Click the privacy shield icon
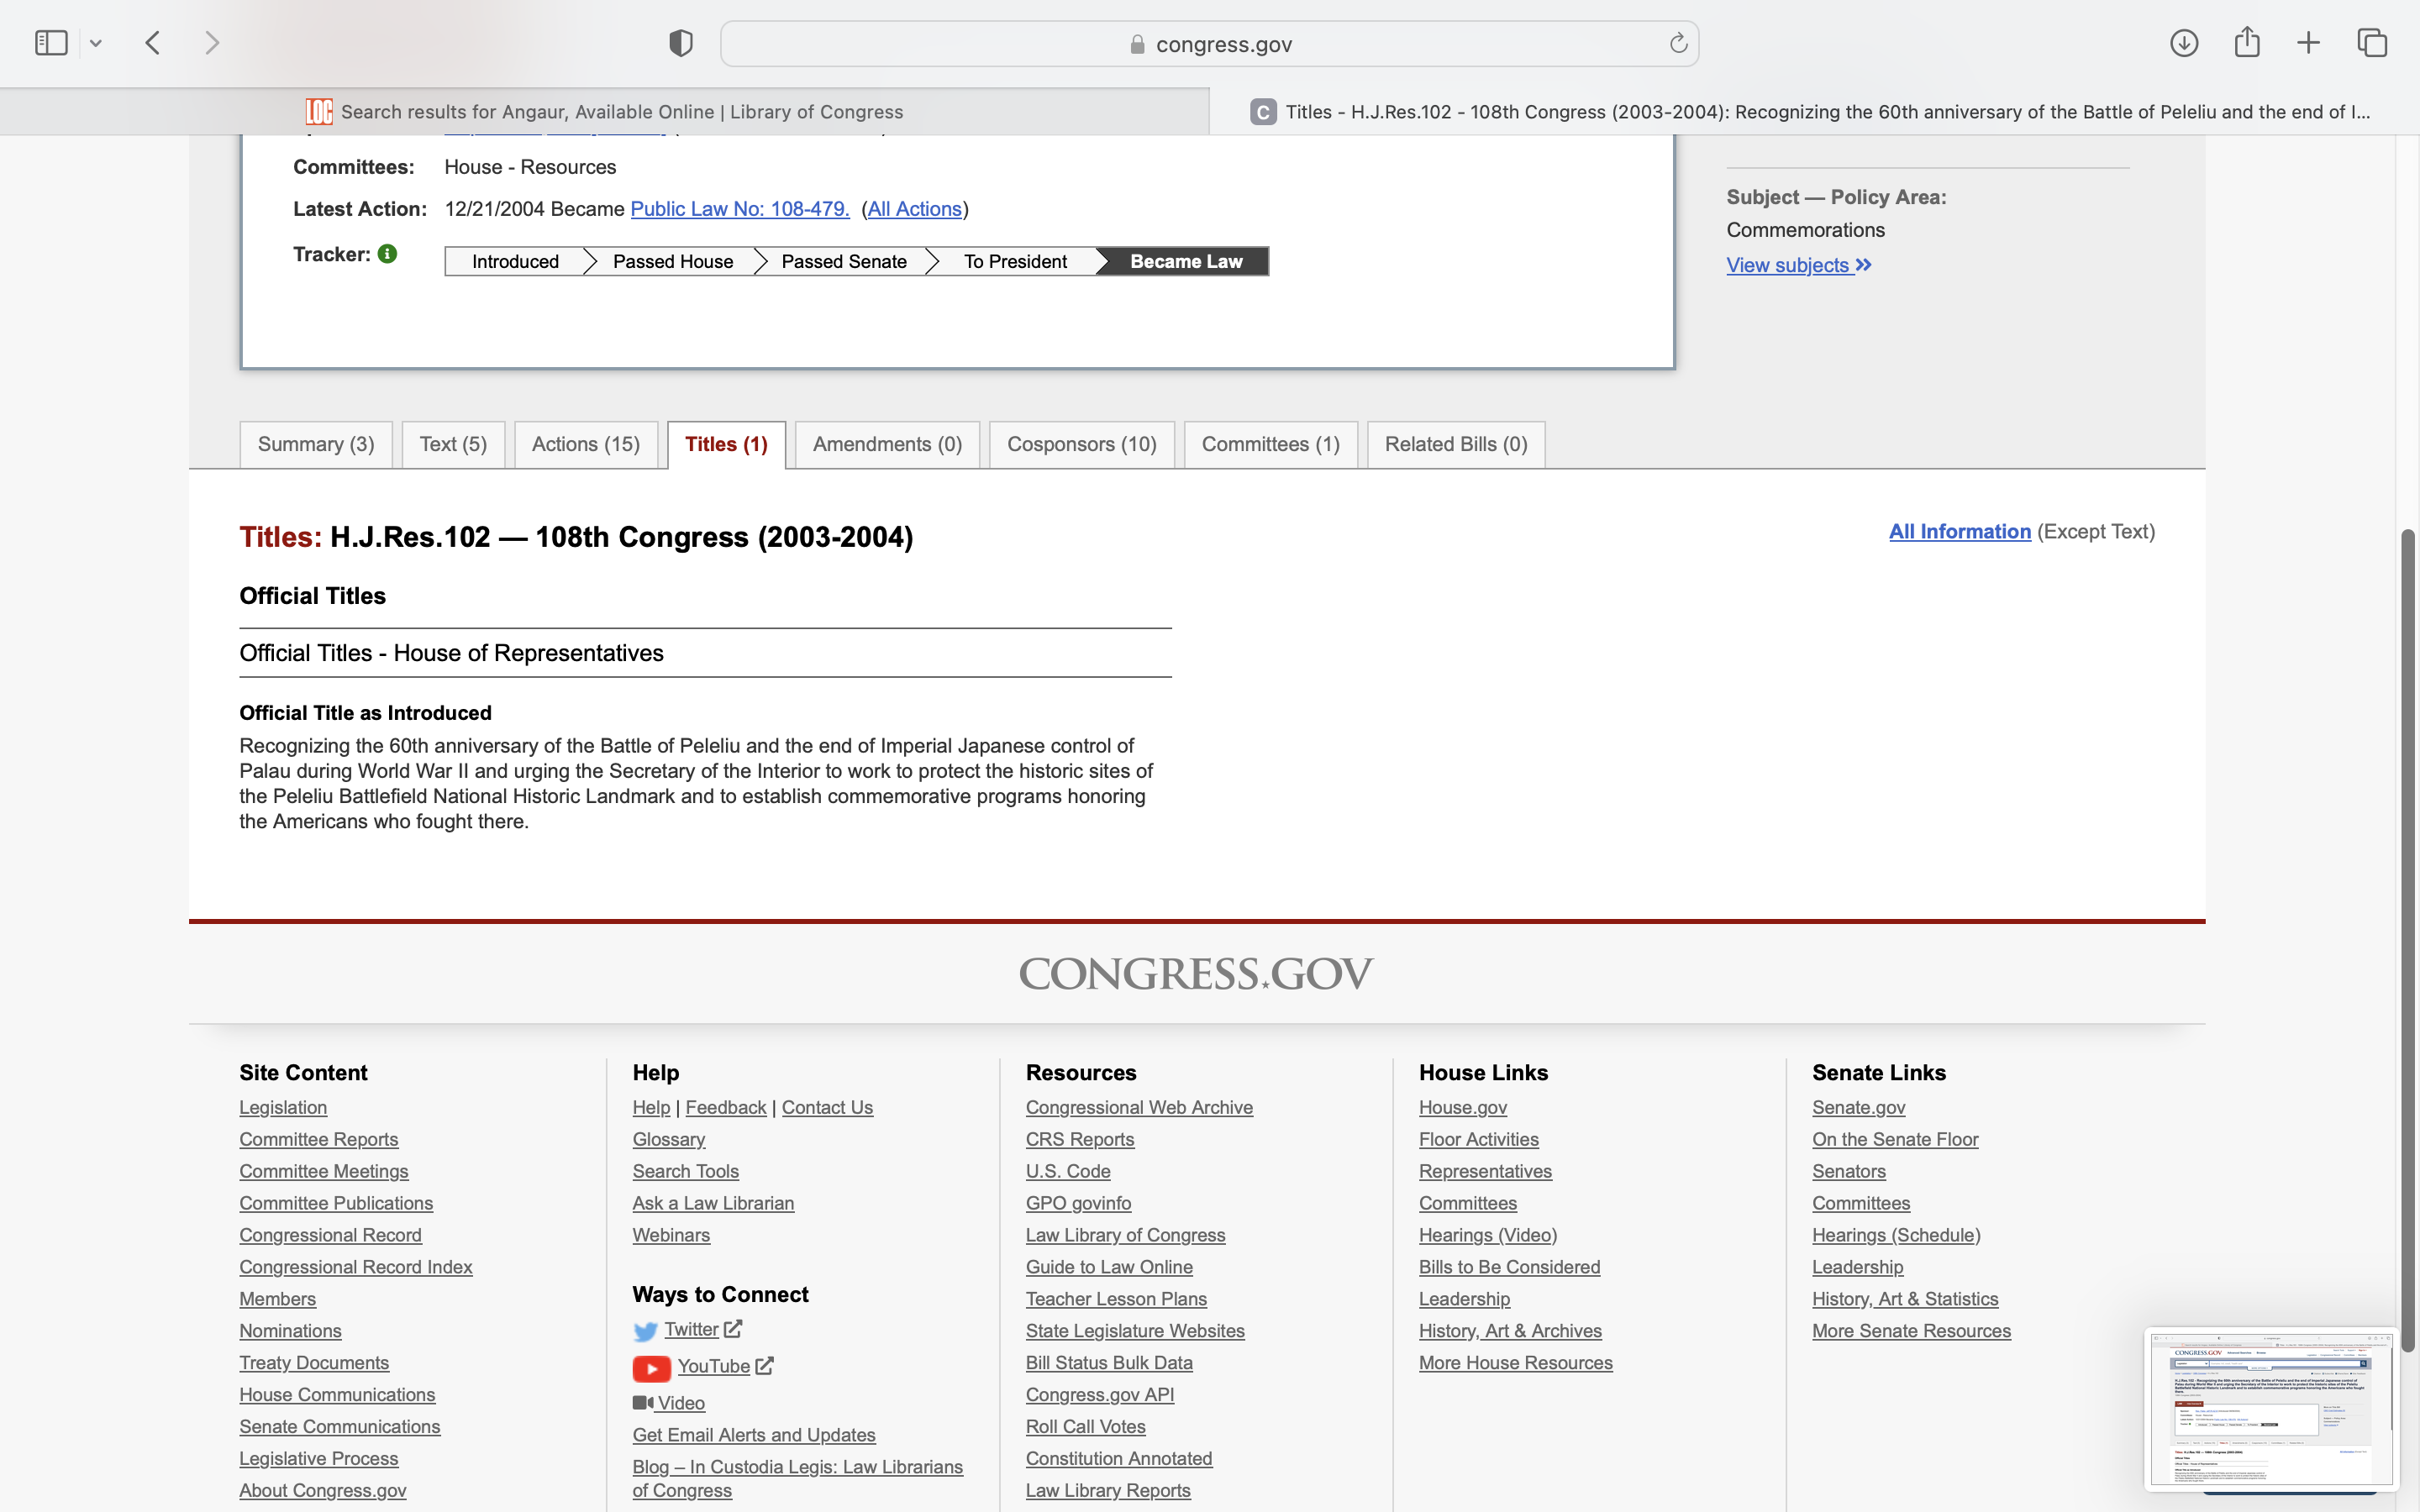This screenshot has width=2420, height=1512. pos(680,43)
